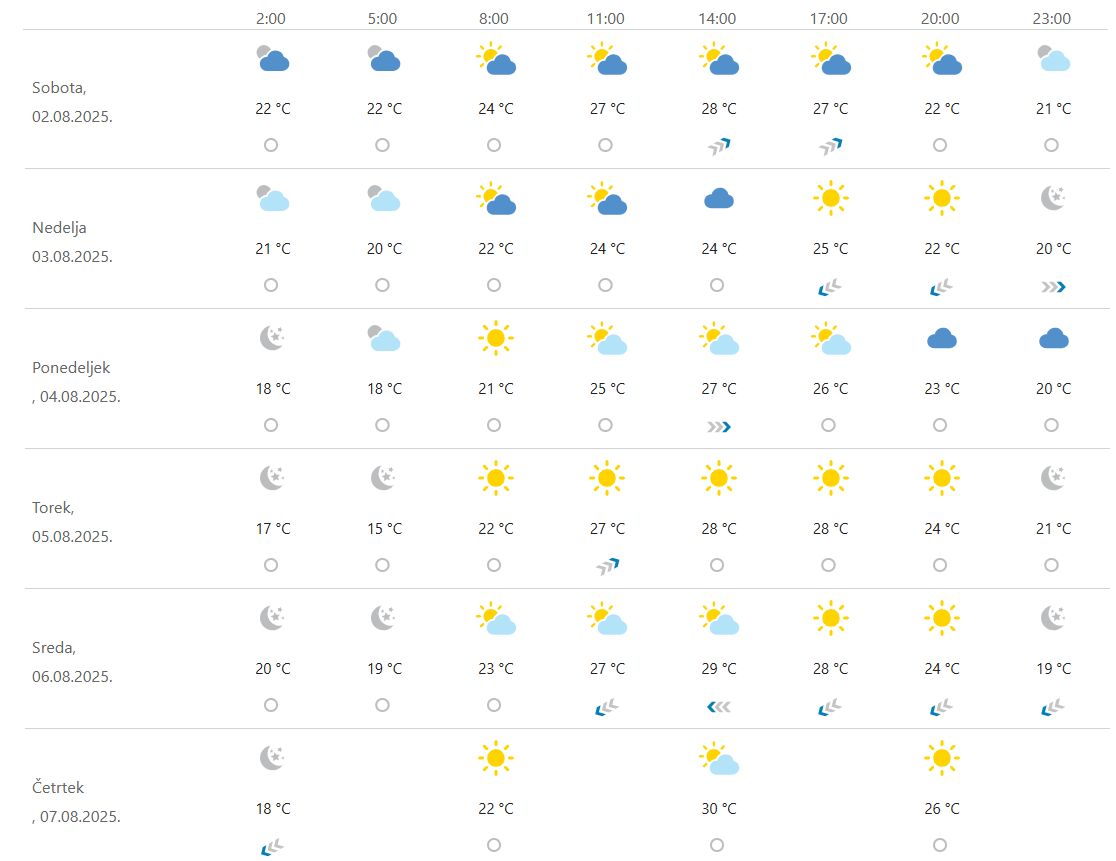The image size is (1116, 861).
Task: Click the Sreda 8:00 sun and cloud icon
Action: coord(495,620)
